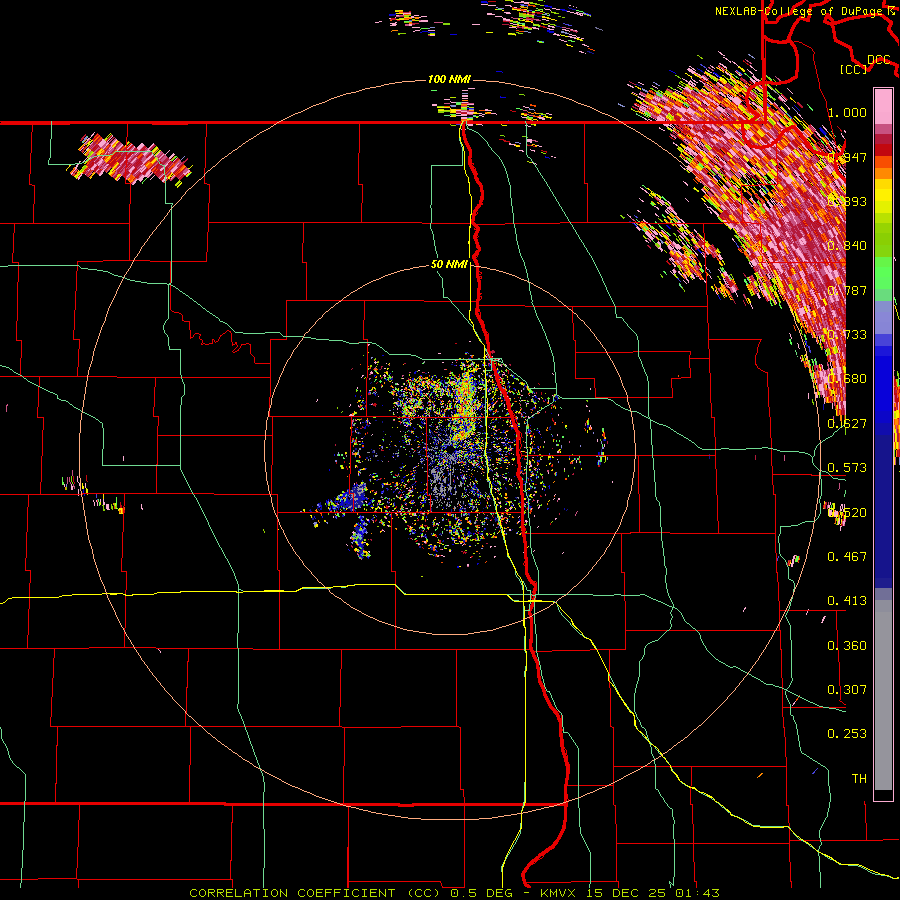Click the 0.5 DEG elevation text
The width and height of the screenshot is (900, 900).
pos(481,893)
